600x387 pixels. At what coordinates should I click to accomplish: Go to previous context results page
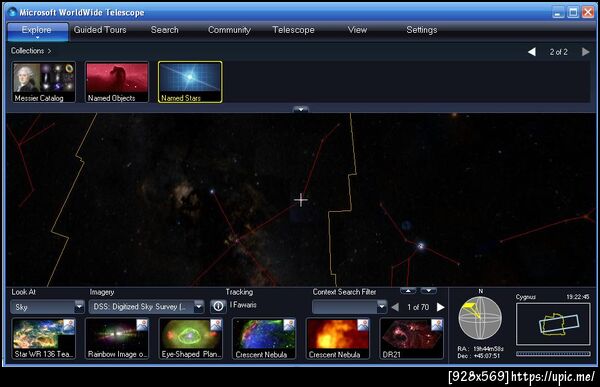(396, 307)
